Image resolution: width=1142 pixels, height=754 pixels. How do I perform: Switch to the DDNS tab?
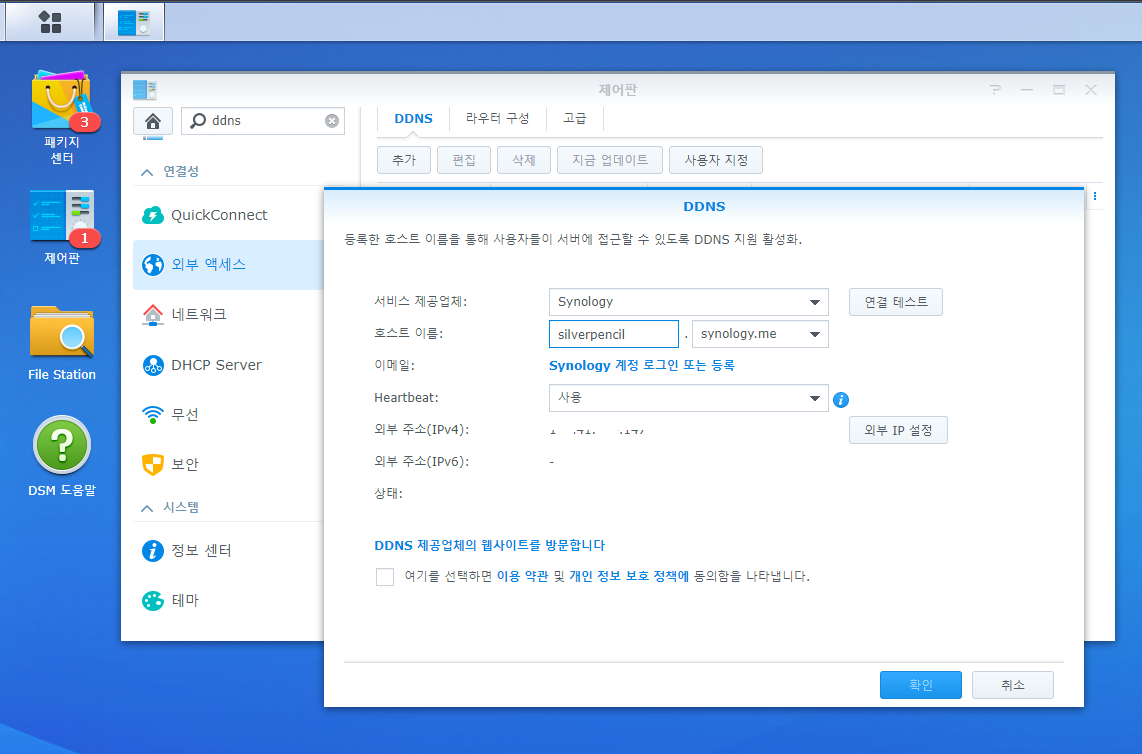point(413,118)
